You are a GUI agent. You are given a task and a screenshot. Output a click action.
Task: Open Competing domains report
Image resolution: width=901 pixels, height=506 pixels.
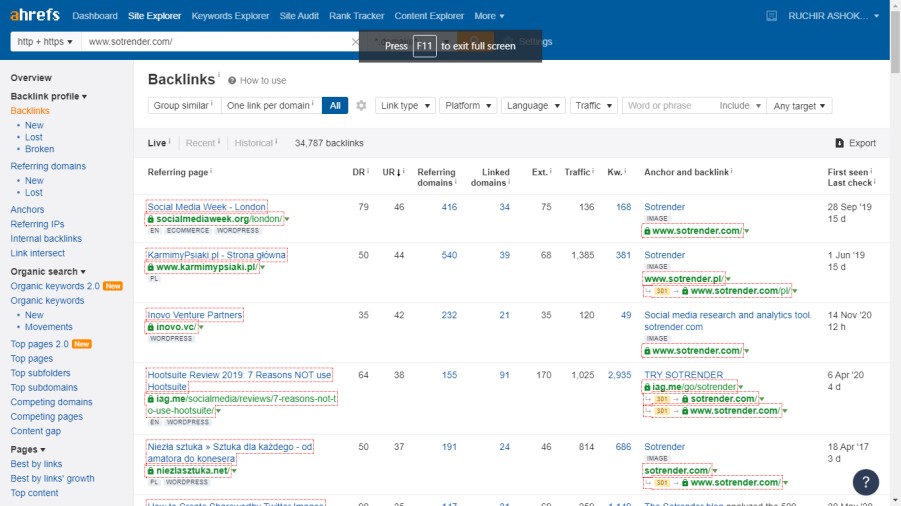point(51,402)
